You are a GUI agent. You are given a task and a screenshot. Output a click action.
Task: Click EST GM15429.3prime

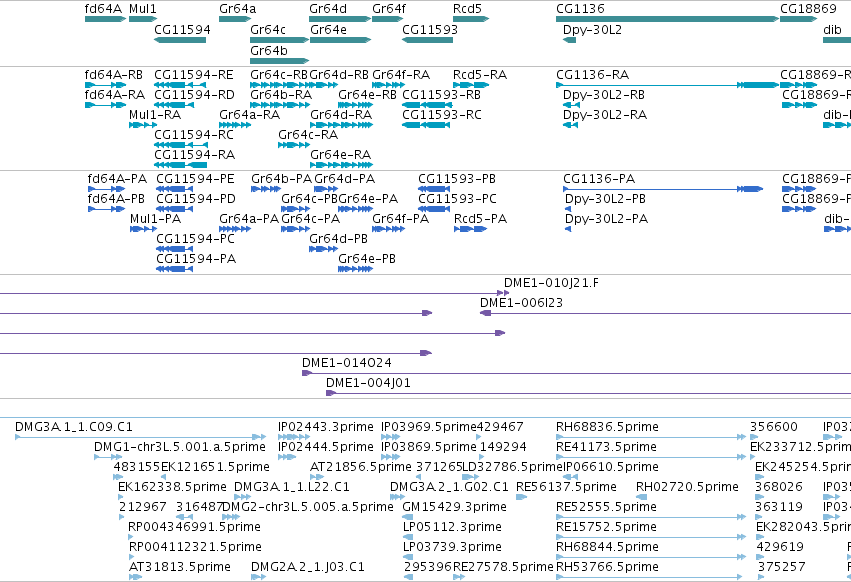pyautogui.click(x=408, y=517)
